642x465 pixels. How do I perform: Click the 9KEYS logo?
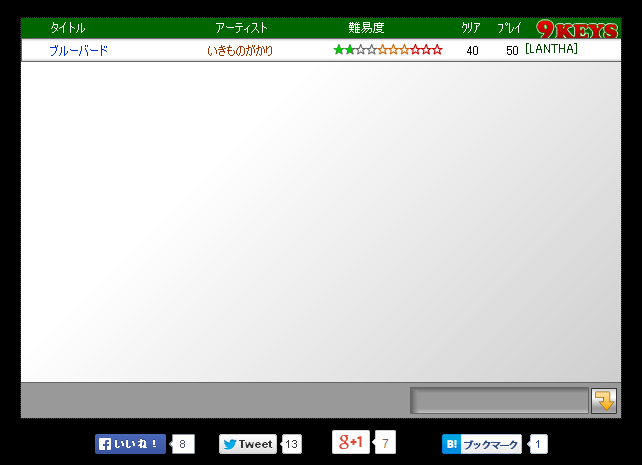click(577, 29)
